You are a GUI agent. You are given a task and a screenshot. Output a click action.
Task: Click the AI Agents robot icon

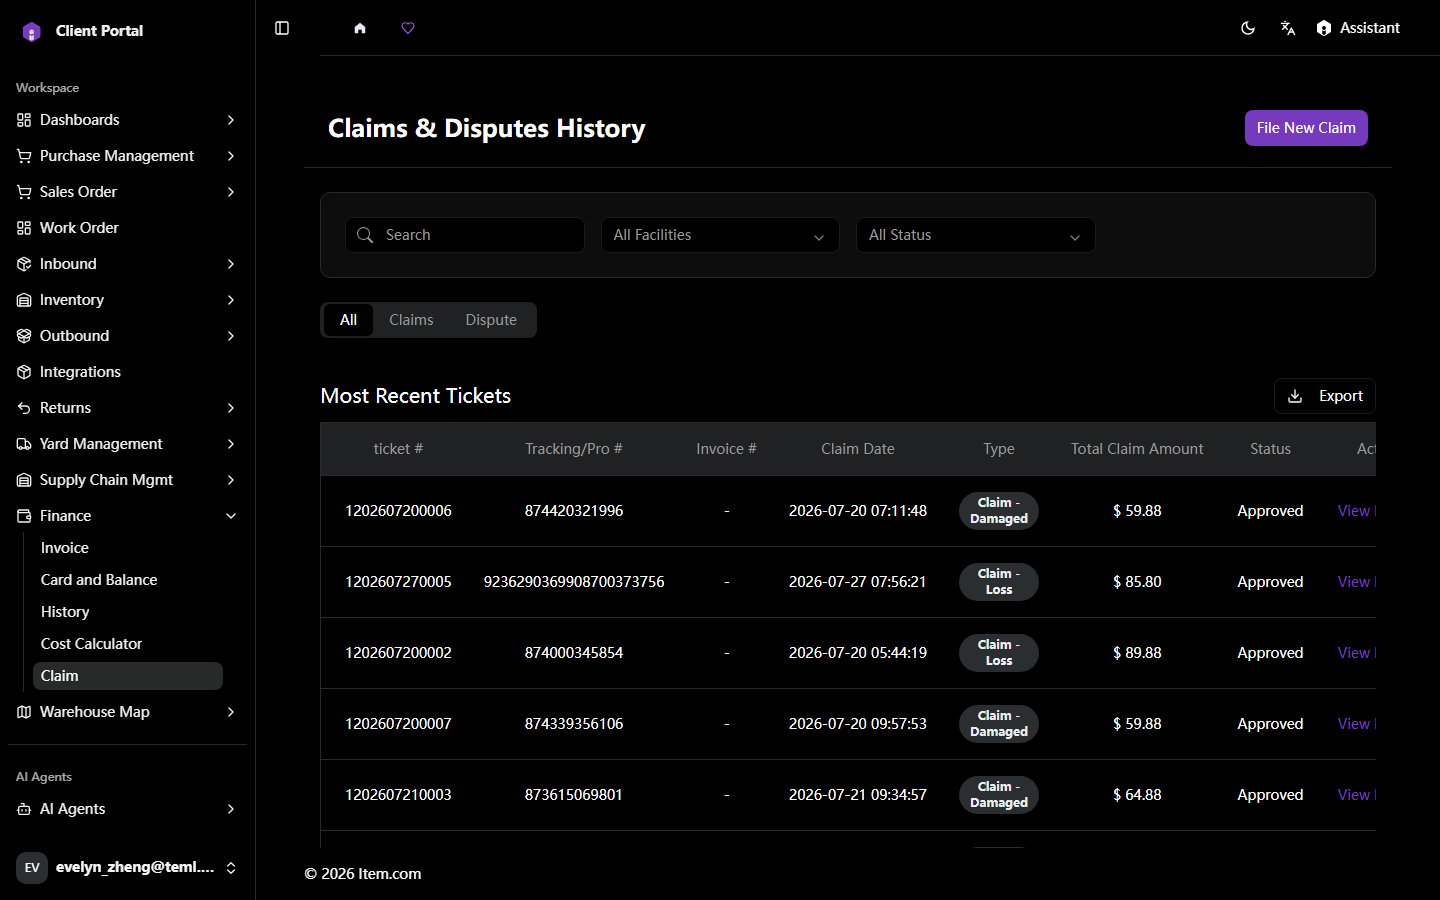[x=24, y=809]
